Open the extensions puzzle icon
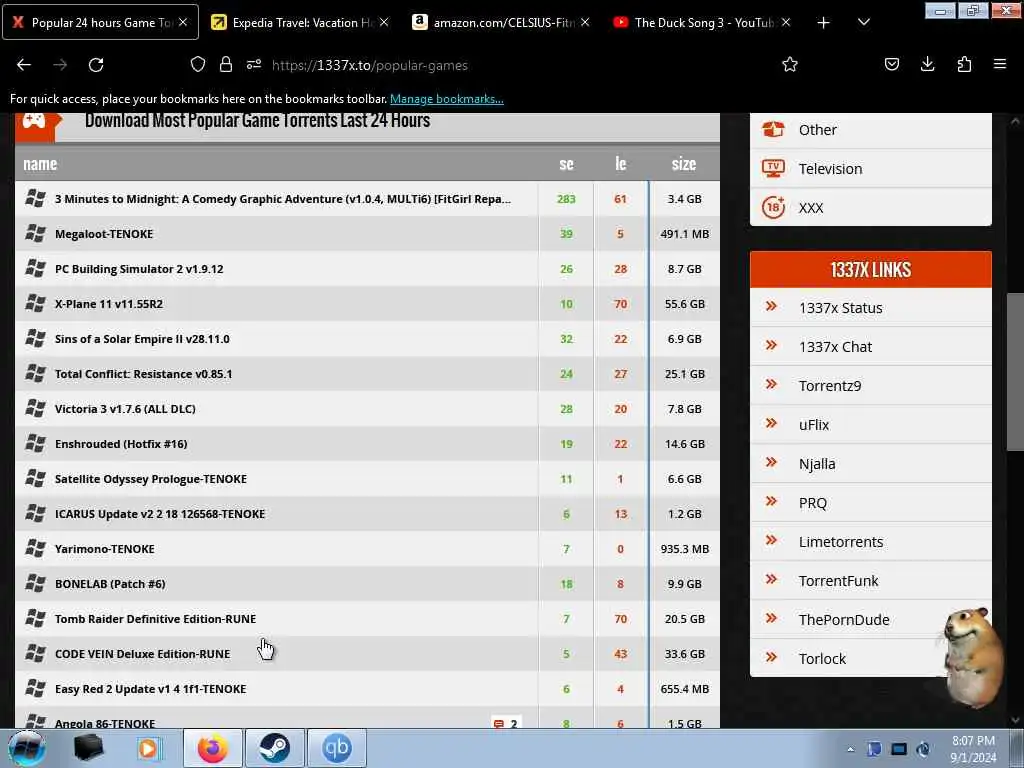Screen dimensions: 1024x768 point(964,65)
